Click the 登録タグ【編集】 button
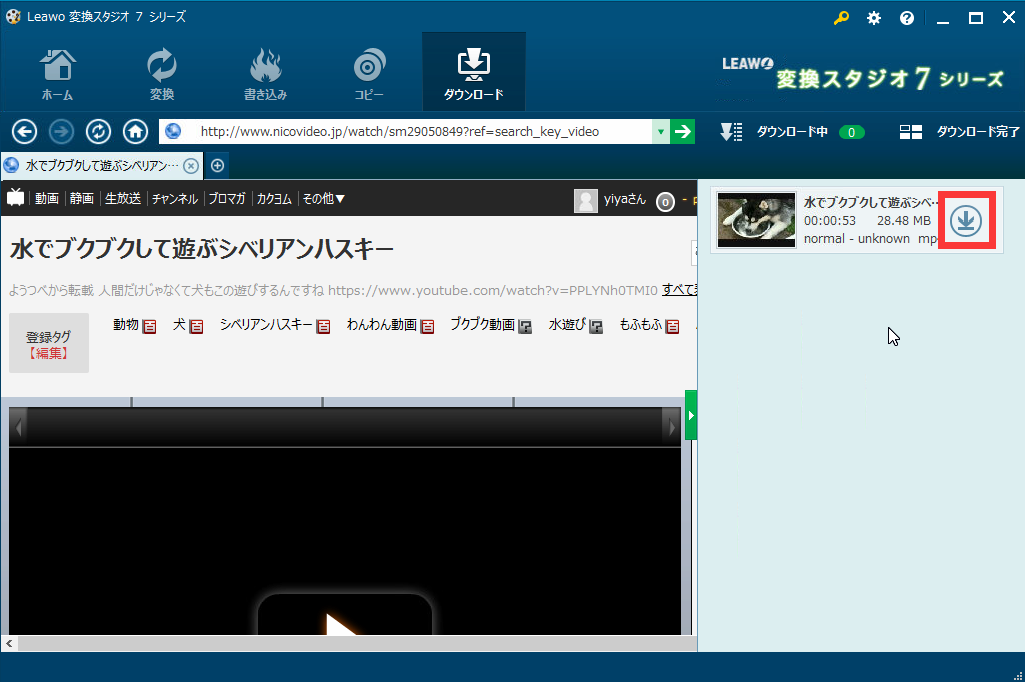The image size is (1025, 682). [x=48, y=342]
